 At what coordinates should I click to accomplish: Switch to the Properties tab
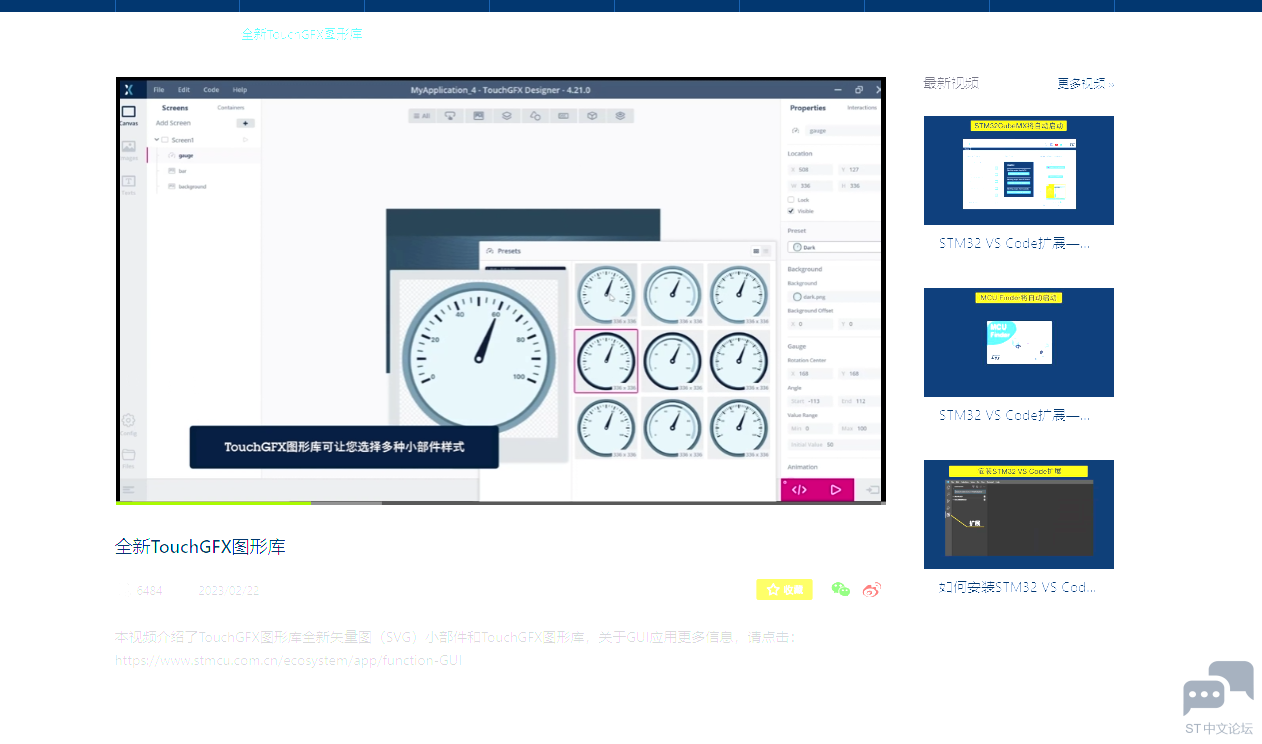(808, 108)
